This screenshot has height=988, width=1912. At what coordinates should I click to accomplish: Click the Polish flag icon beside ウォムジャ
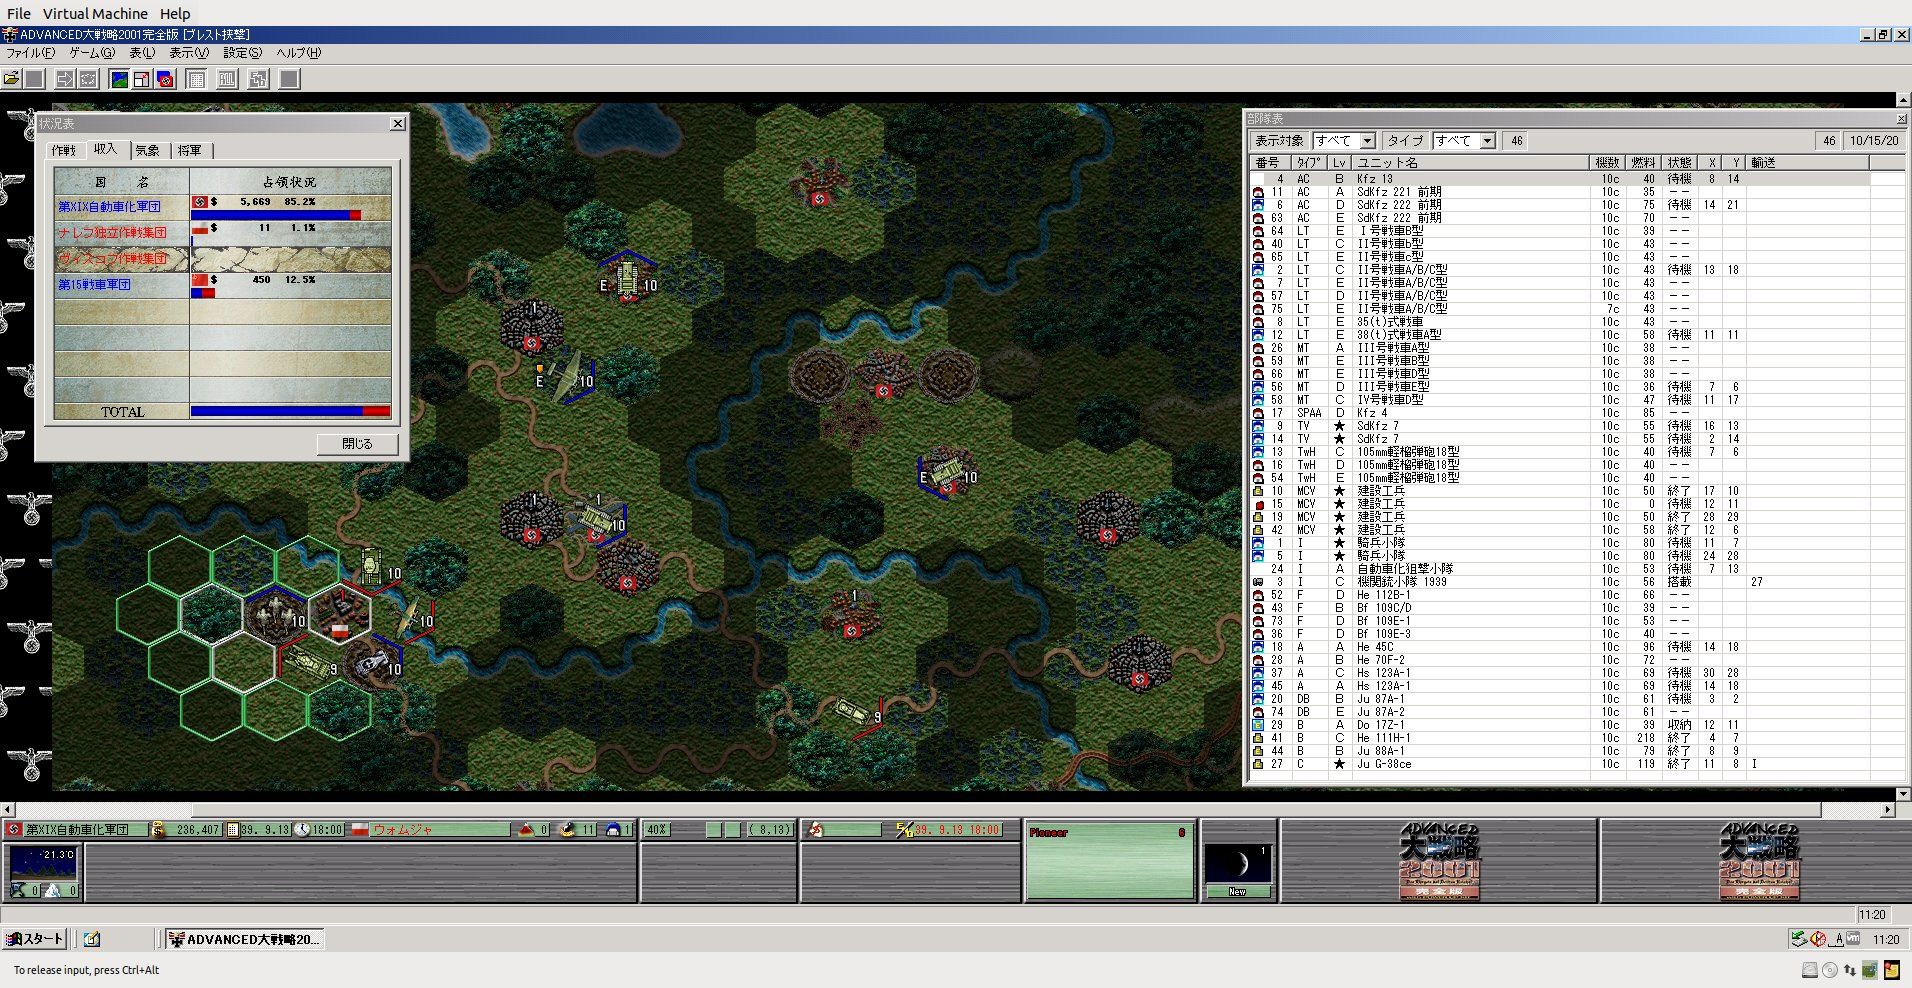click(x=360, y=829)
